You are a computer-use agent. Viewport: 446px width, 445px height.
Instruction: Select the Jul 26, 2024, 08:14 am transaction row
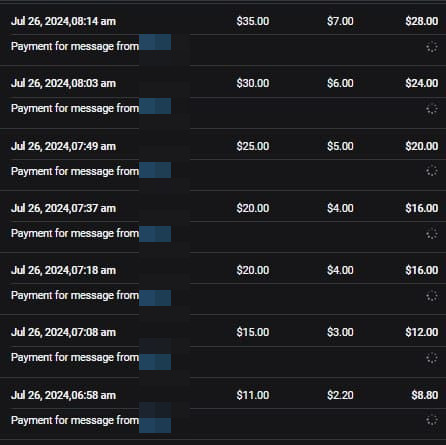tap(223, 34)
